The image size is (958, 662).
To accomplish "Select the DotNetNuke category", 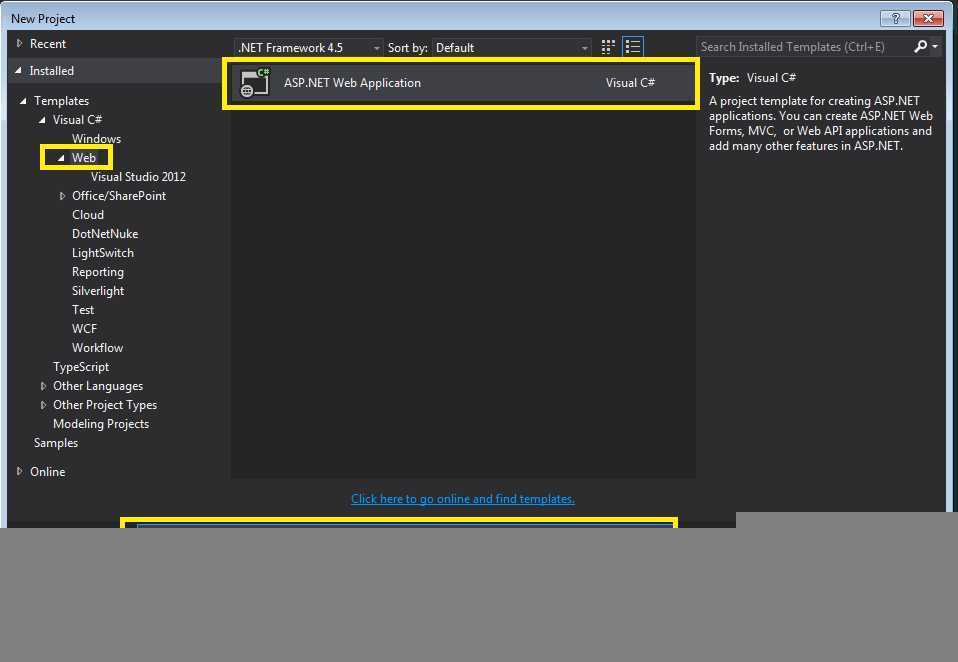I will [105, 234].
